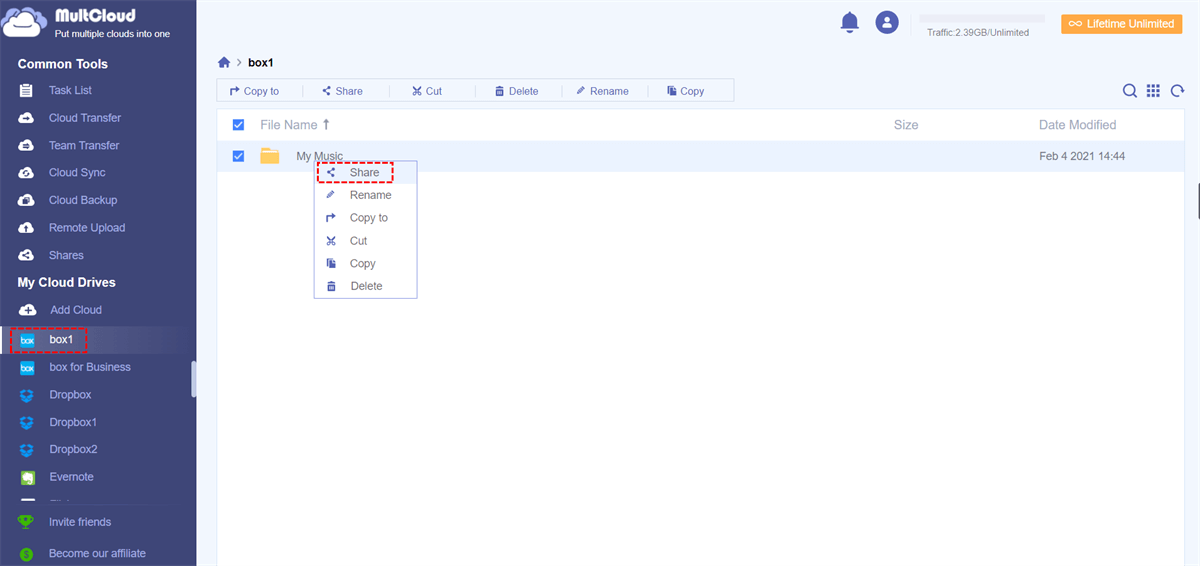Screen dimensions: 1200x566
Task: Open the notifications bell icon
Action: [x=850, y=22]
